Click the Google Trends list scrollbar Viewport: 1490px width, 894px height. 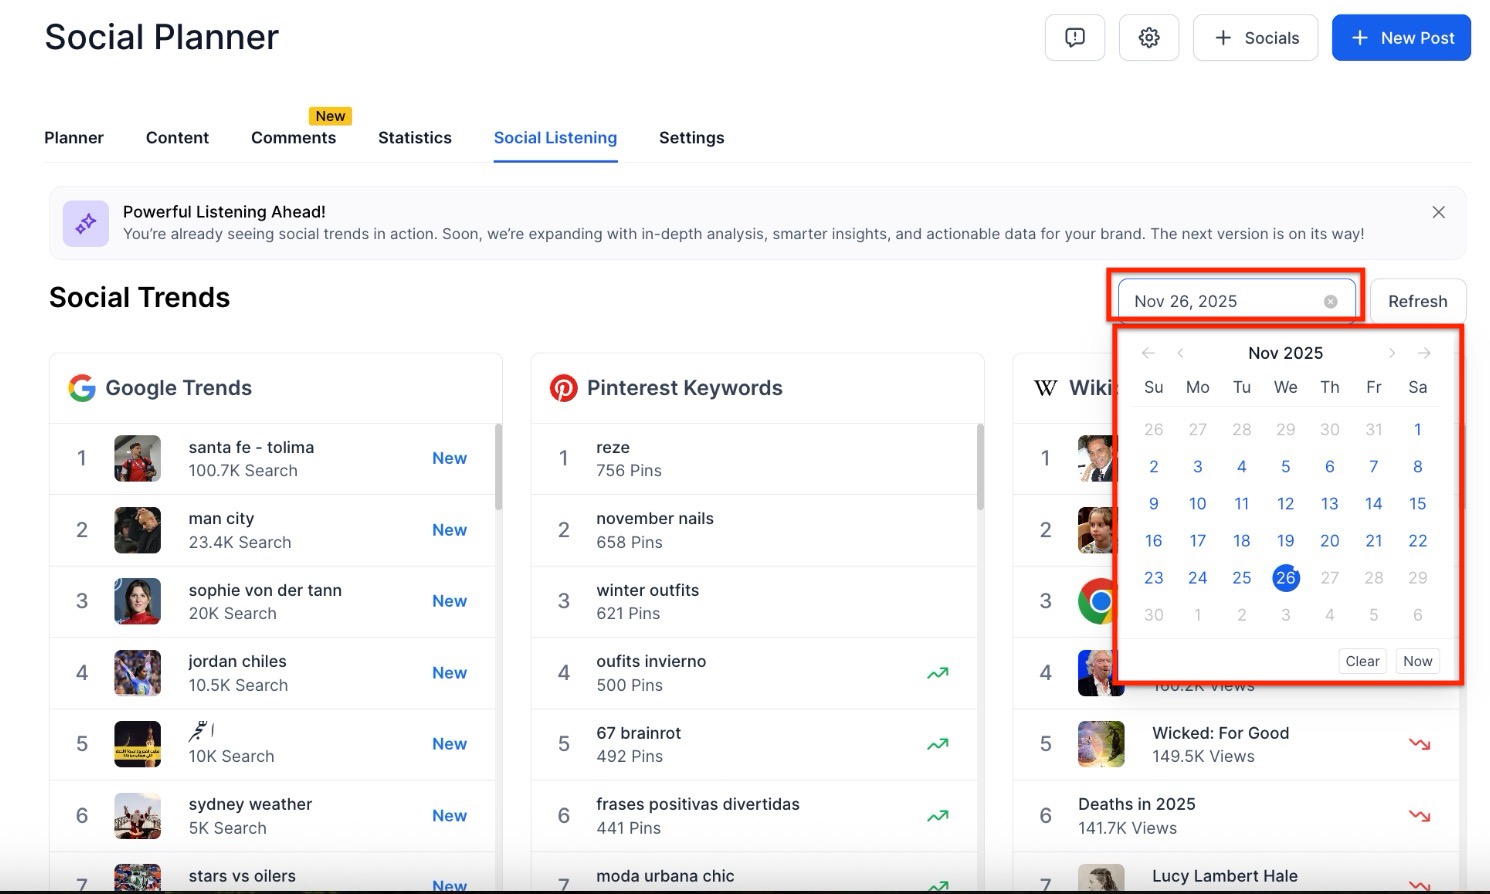pyautogui.click(x=498, y=467)
